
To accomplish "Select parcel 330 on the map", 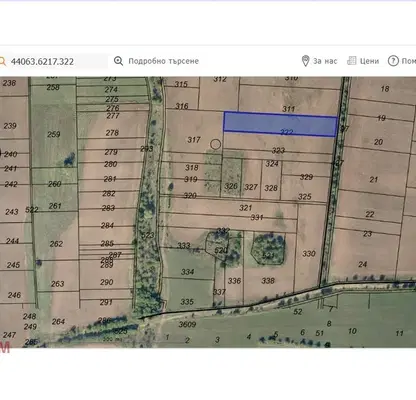I will coord(309,254).
